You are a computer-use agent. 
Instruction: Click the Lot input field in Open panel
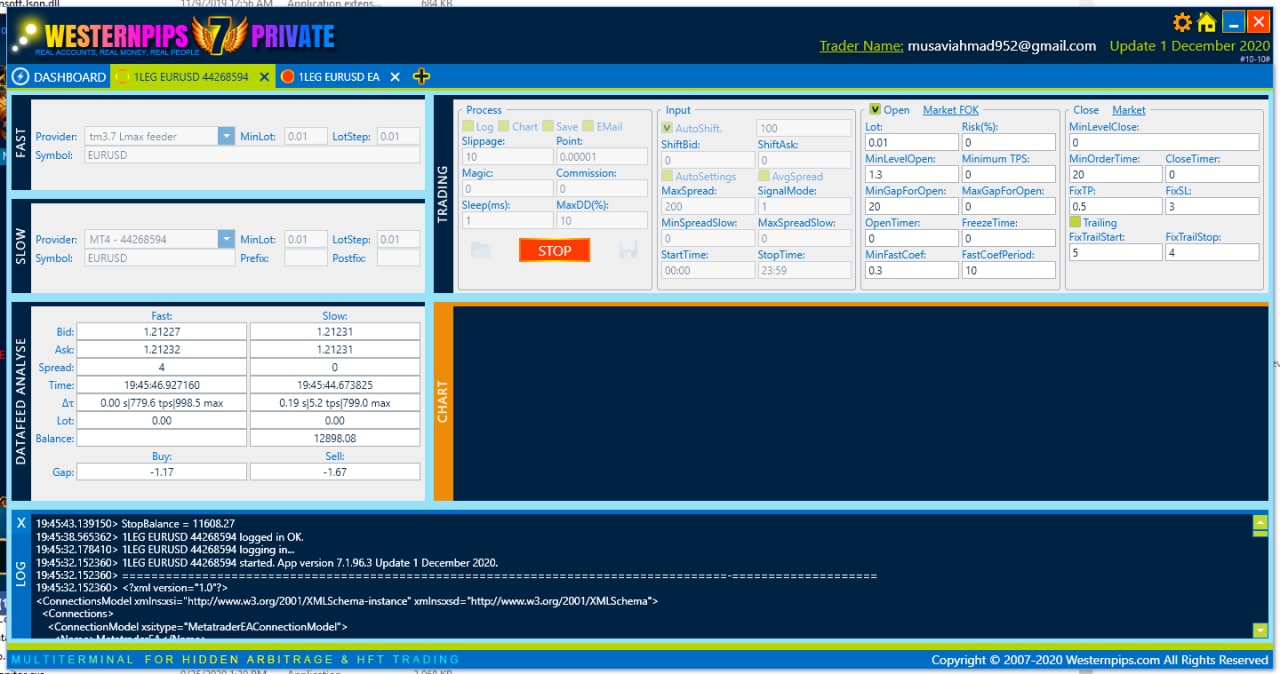click(909, 143)
